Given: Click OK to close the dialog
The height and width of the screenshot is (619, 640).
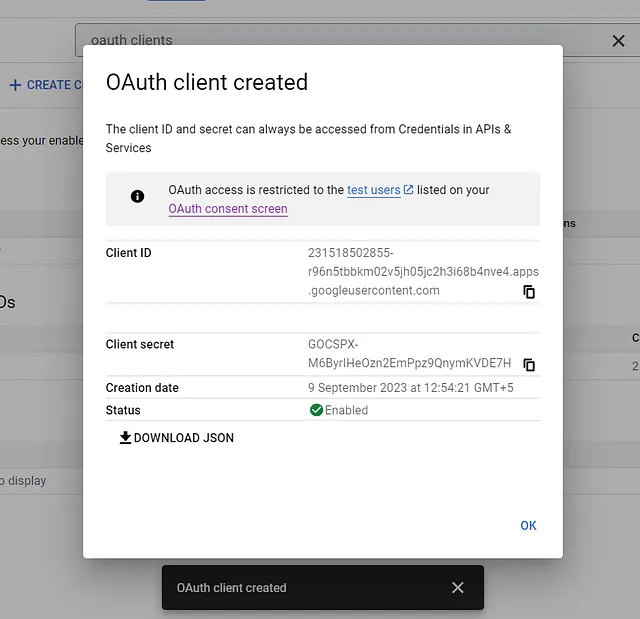Looking at the screenshot, I should pyautogui.click(x=528, y=526).
